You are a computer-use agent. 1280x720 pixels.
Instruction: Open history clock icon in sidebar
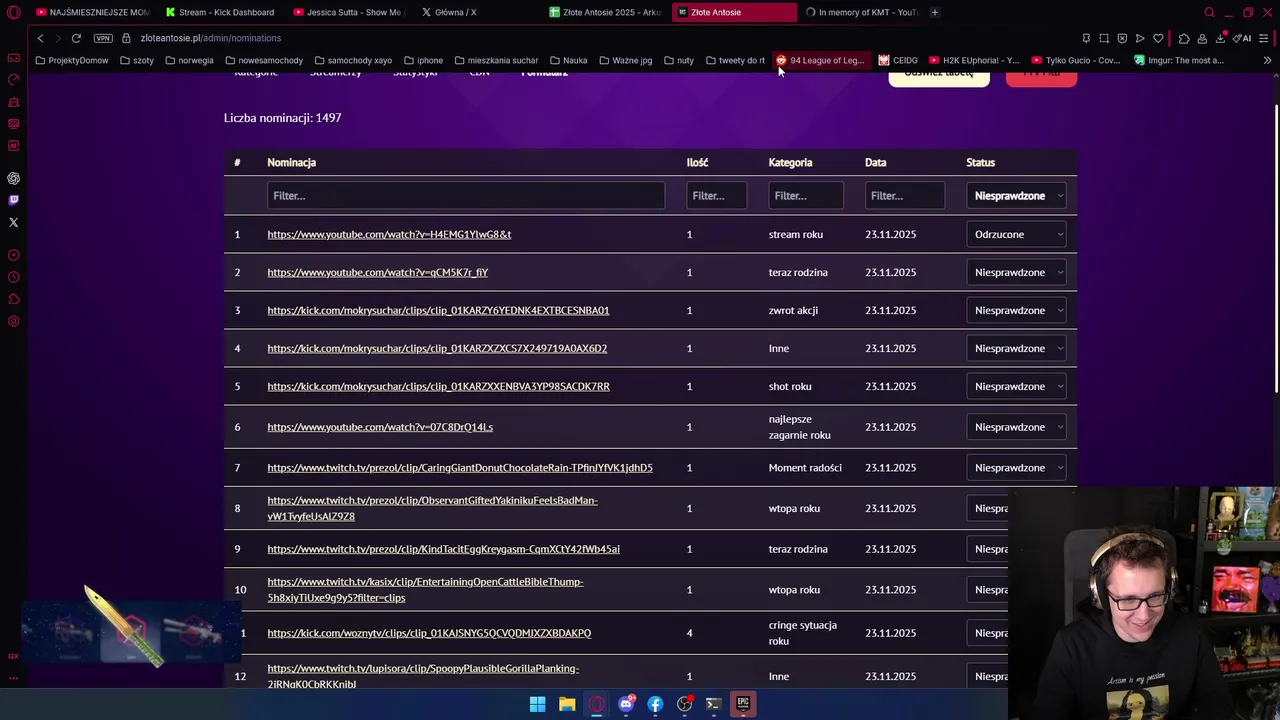pyautogui.click(x=14, y=277)
